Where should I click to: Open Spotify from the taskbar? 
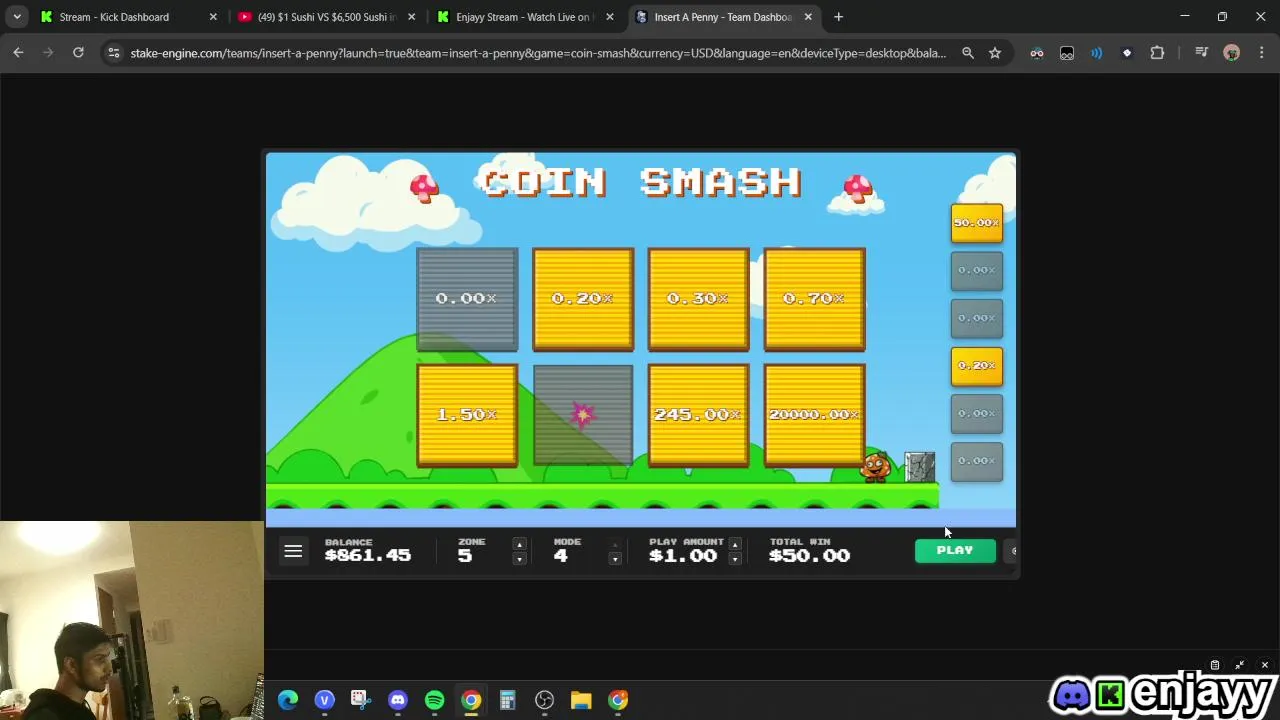point(434,700)
